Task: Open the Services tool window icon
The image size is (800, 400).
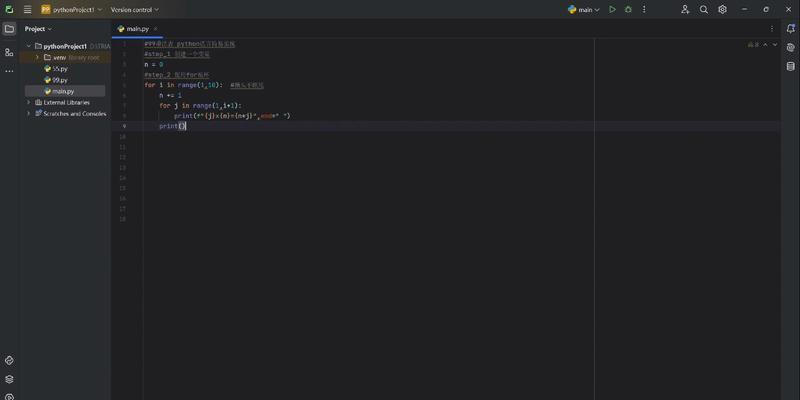Action: (x=9, y=396)
